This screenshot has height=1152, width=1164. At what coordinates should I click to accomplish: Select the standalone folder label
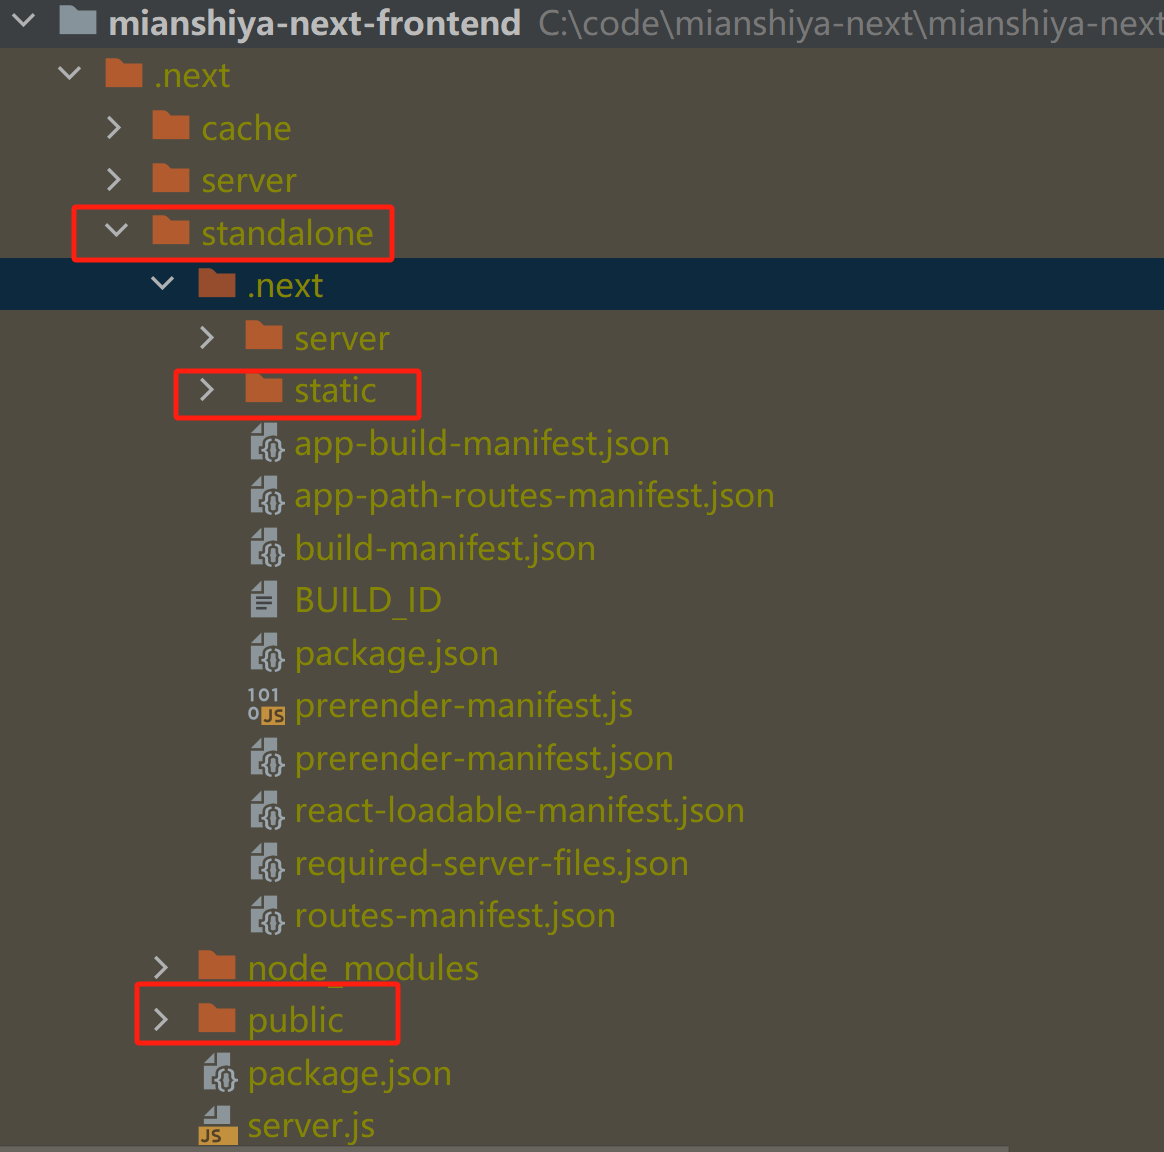tap(287, 233)
